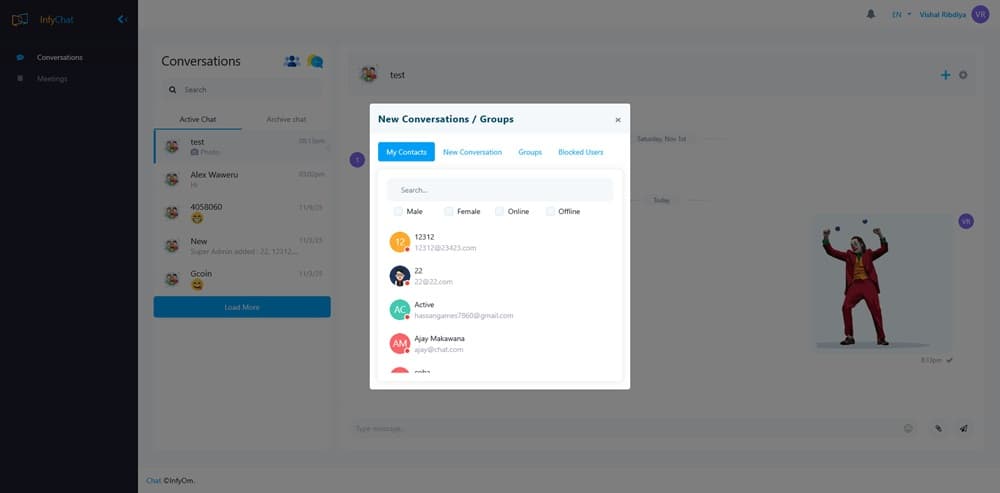The width and height of the screenshot is (1000, 493).
Task: Check the Online filter checkbox
Action: (500, 211)
